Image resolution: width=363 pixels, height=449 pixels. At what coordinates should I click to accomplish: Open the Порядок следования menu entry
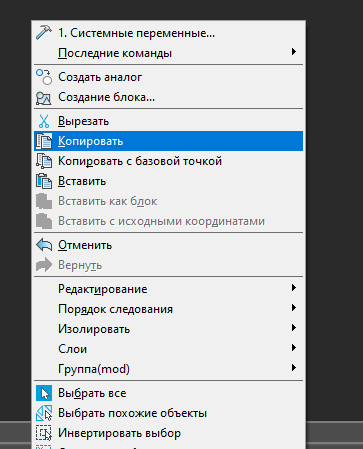point(168,309)
